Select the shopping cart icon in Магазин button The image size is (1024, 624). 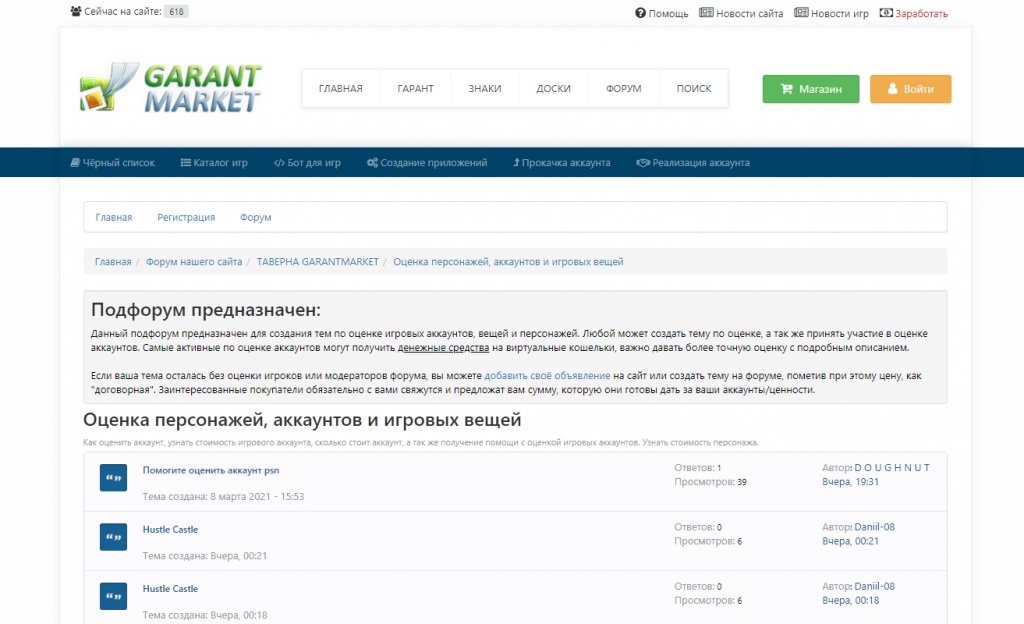790,88
